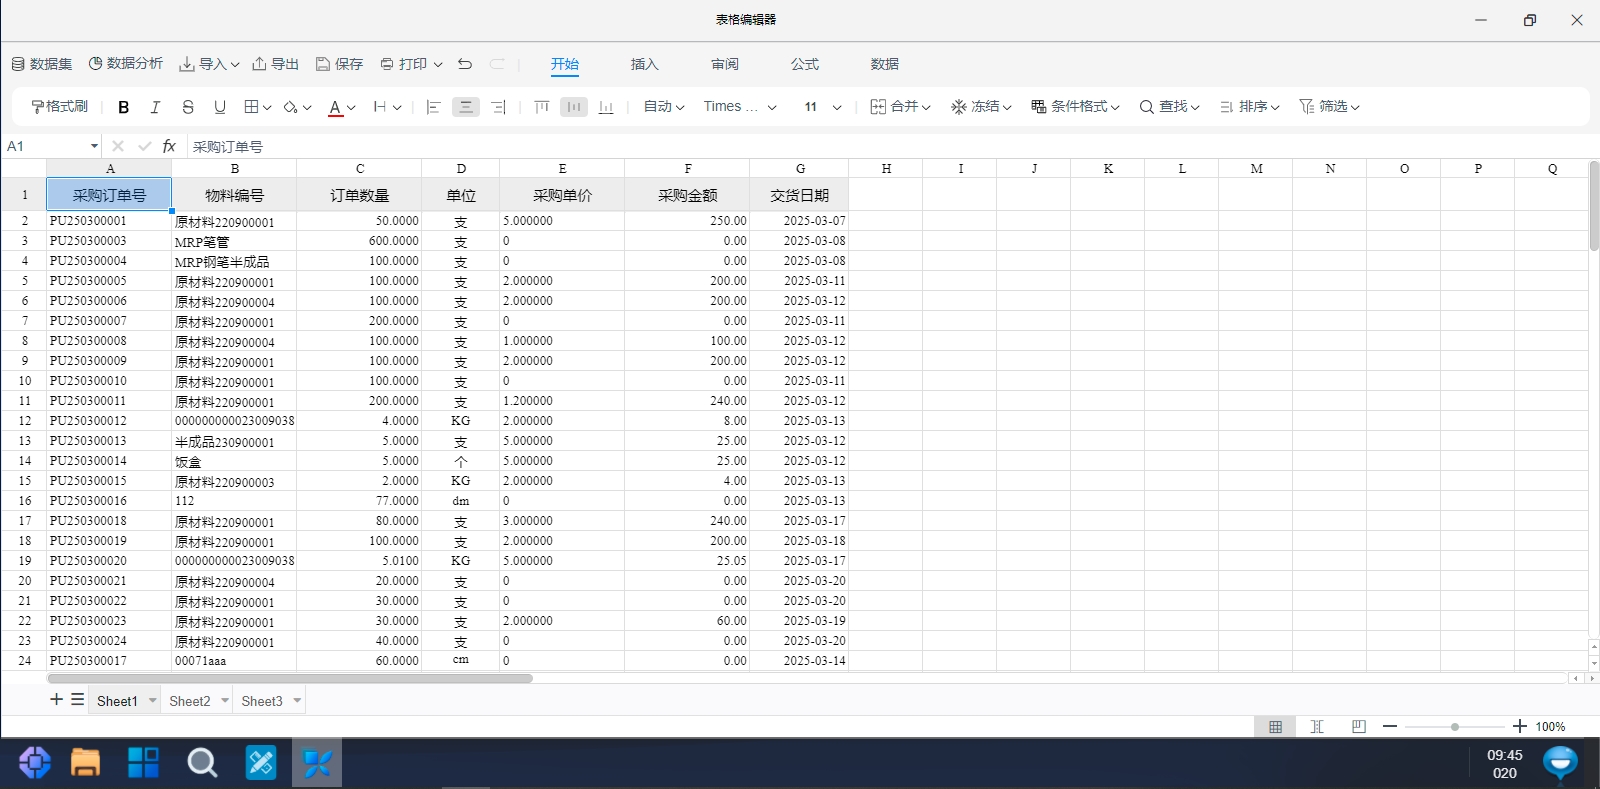Image resolution: width=1600 pixels, height=789 pixels.
Task: Save the sheet with 保存
Action: point(339,64)
